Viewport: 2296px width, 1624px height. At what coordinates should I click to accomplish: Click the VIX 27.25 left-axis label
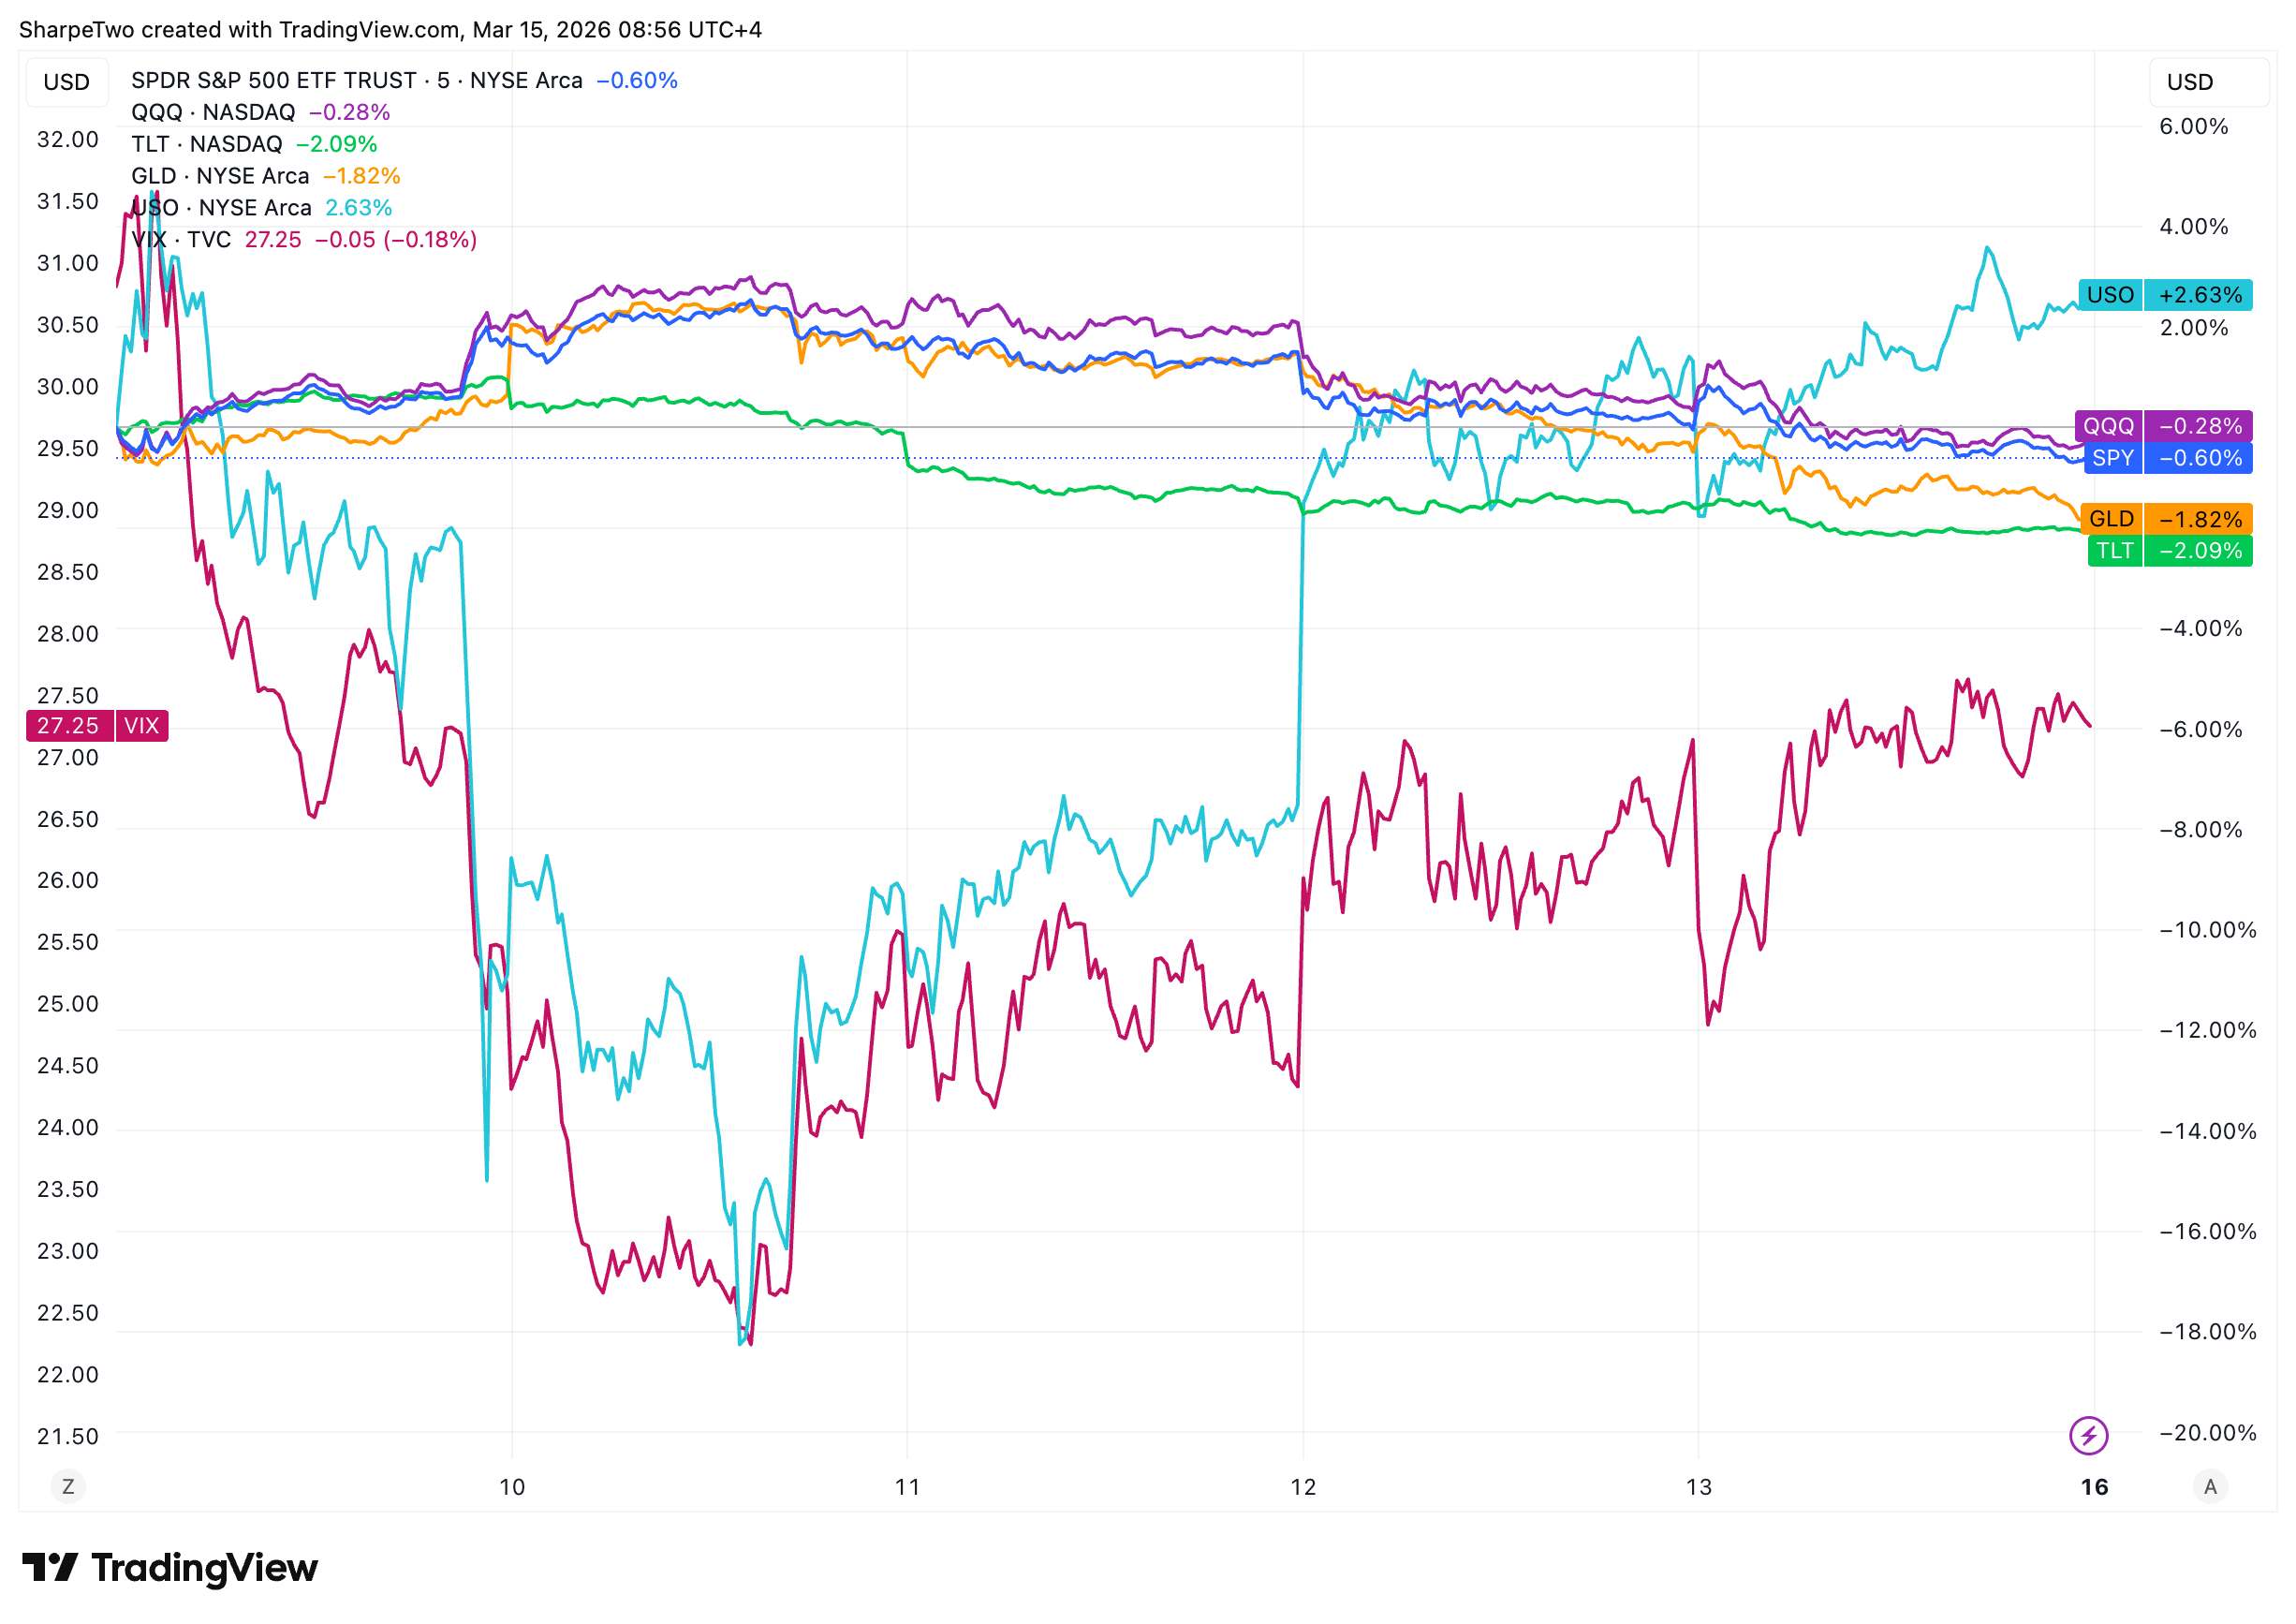[97, 726]
